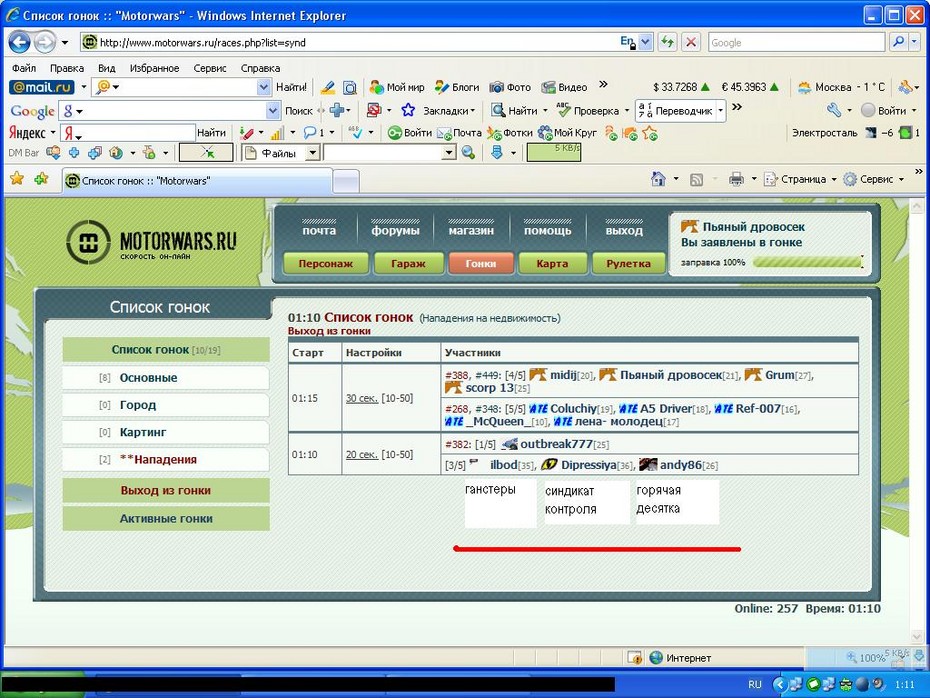Open the Сервис menu in menu bar
The width and height of the screenshot is (930, 698).
(210, 68)
